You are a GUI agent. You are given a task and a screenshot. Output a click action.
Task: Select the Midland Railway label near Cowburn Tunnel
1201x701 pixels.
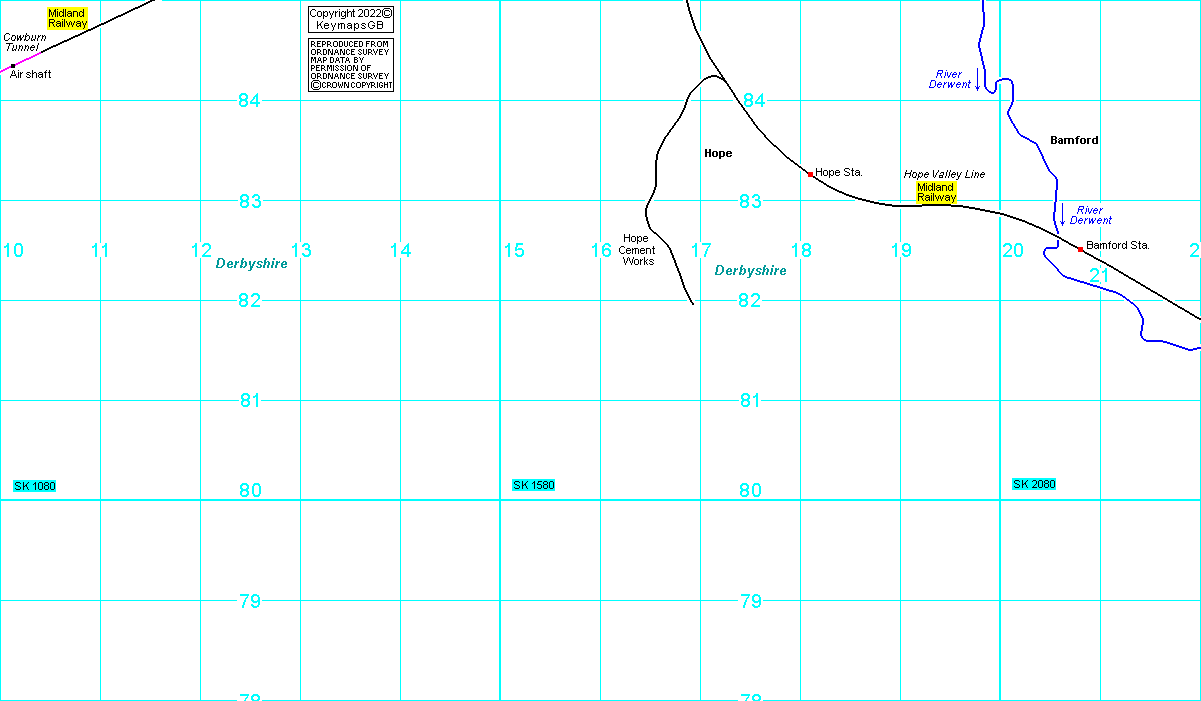[x=68, y=18]
